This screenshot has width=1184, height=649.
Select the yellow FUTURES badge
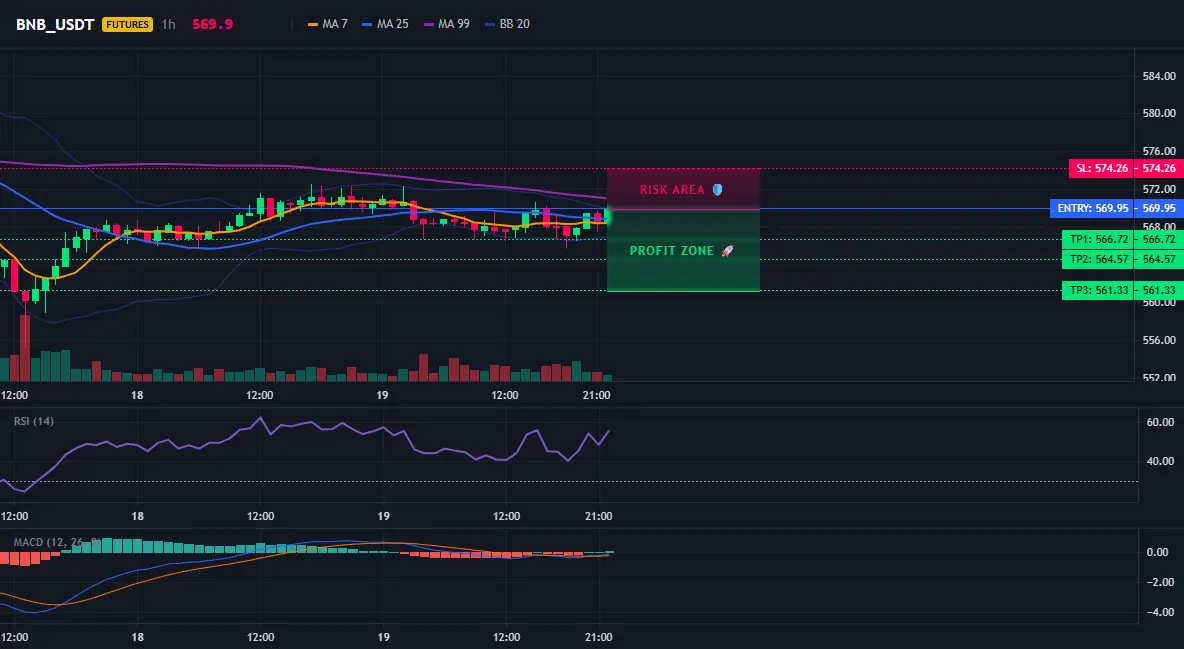[x=128, y=24]
